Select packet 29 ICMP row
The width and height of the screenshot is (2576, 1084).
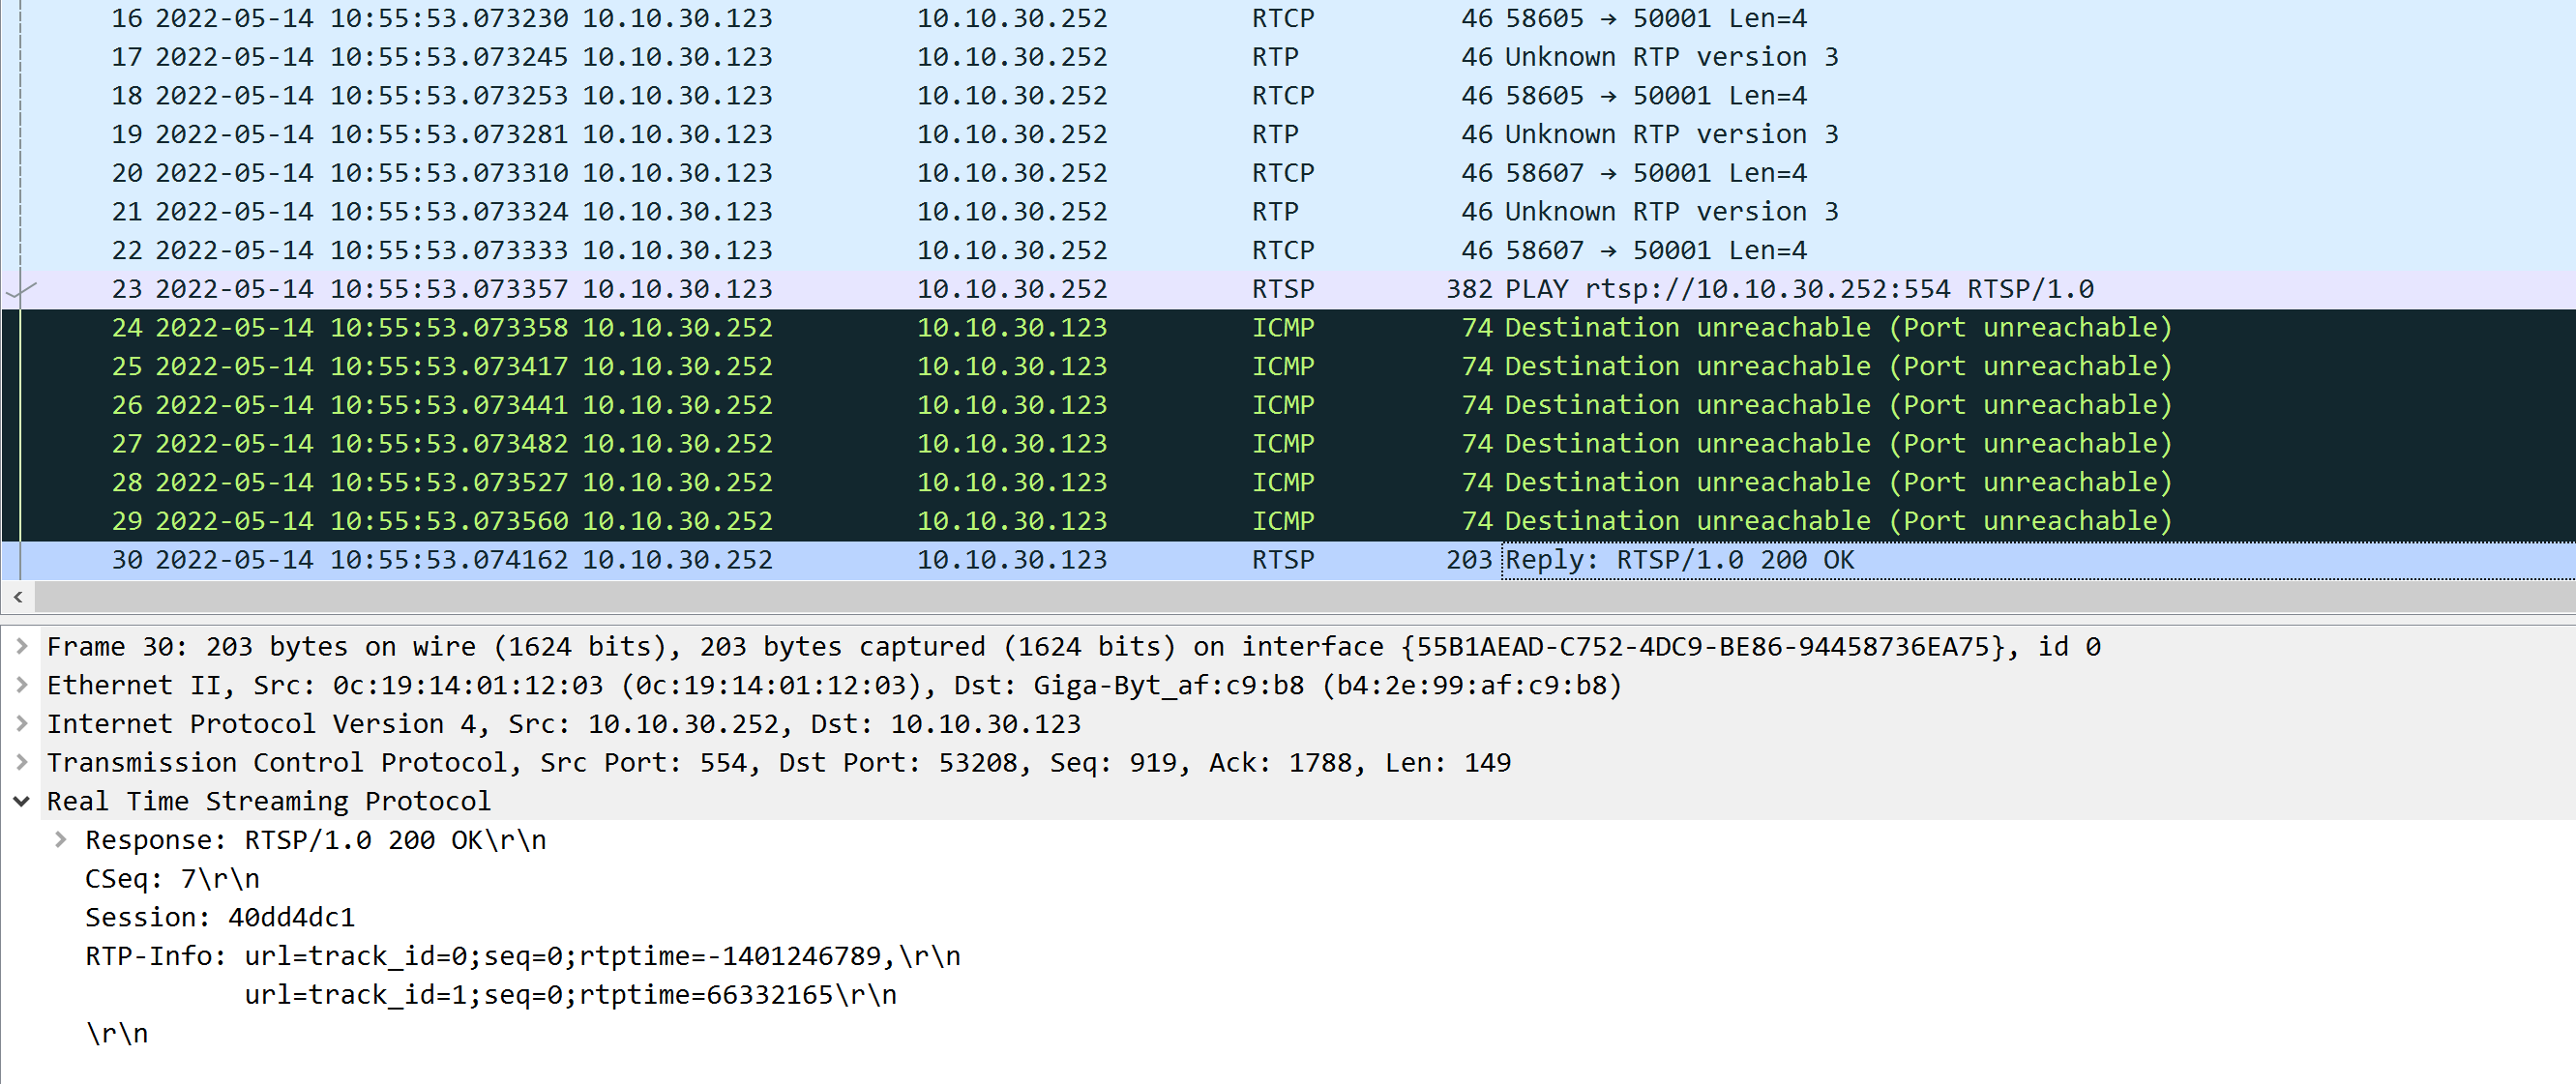point(1288,521)
